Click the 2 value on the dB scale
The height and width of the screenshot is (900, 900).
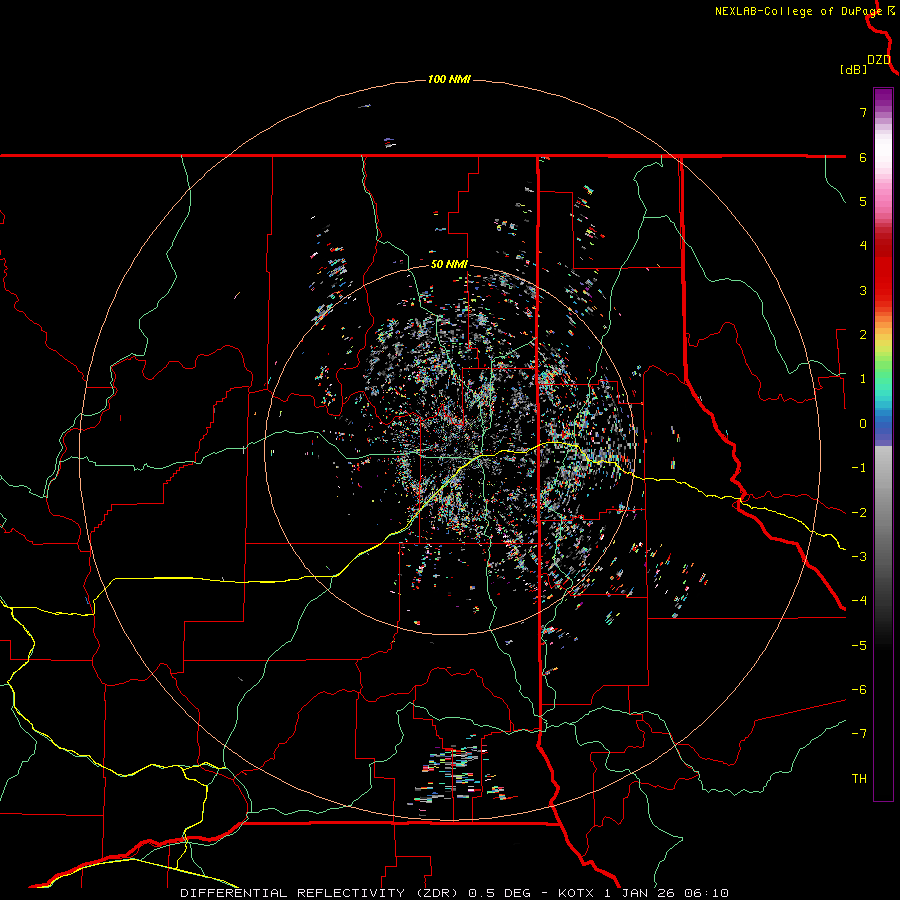coord(863,335)
